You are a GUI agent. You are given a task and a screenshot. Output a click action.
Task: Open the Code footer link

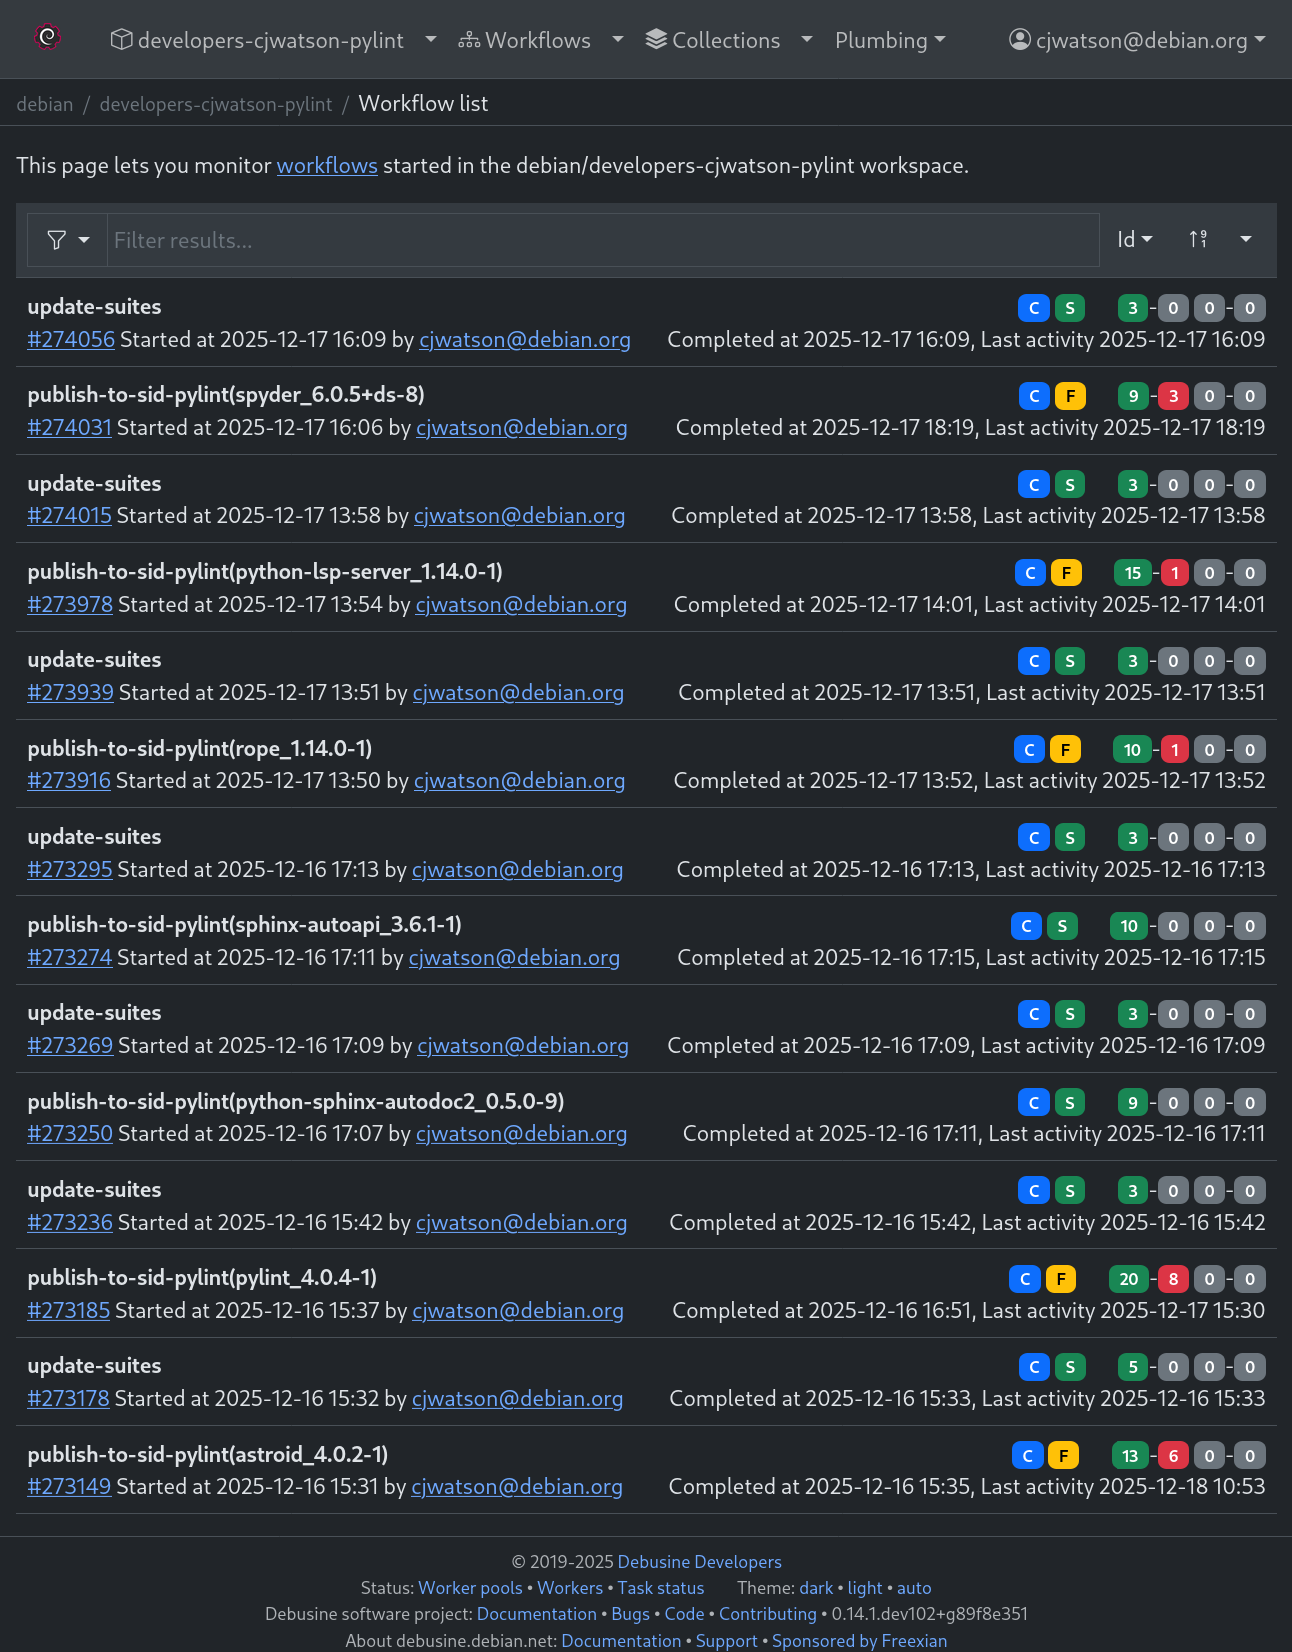tap(684, 1614)
